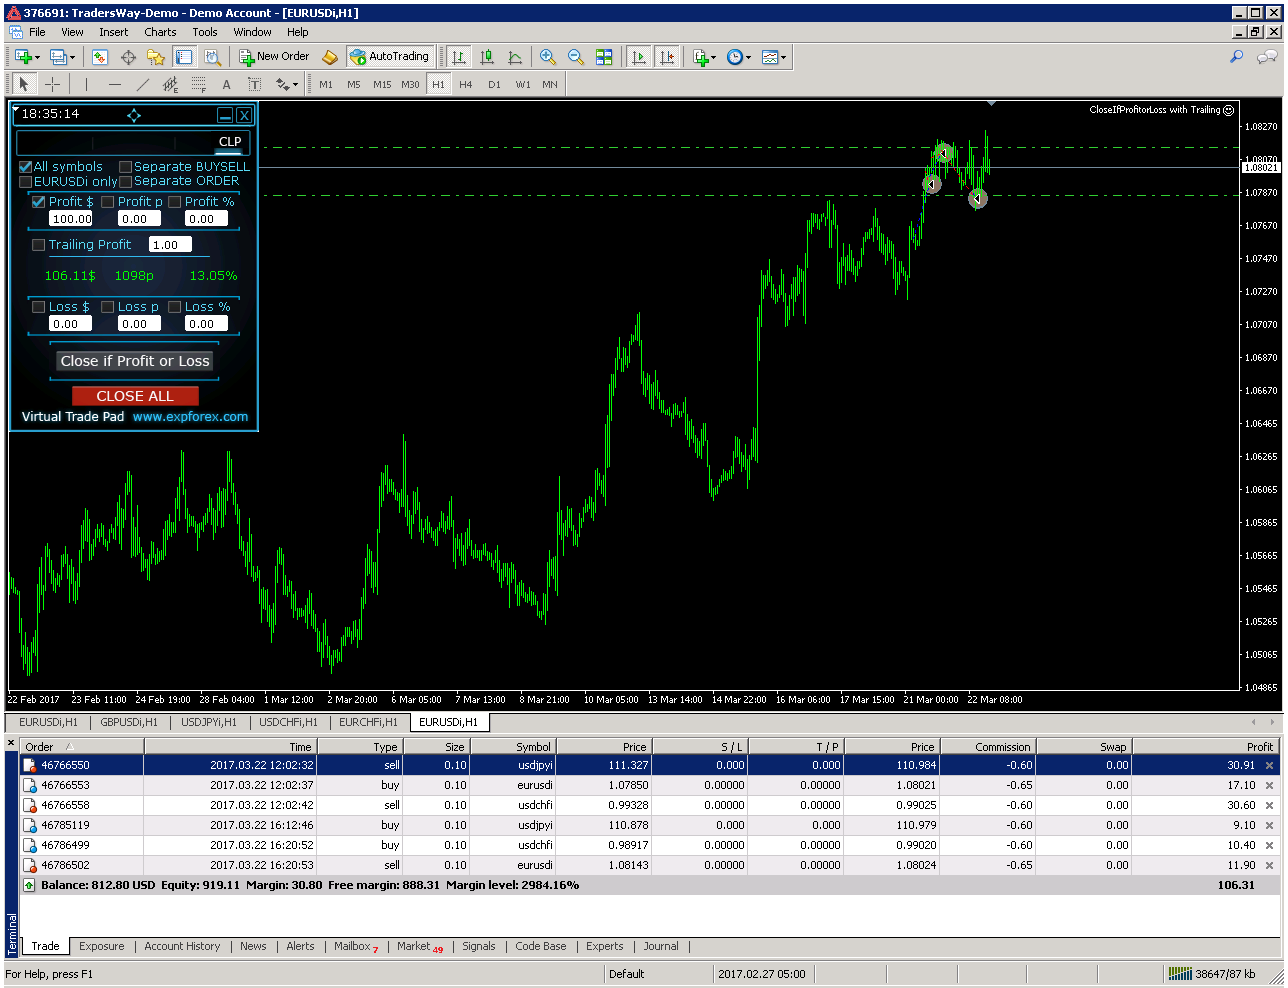Open the Periods clock dropdown
The image size is (1288, 988).
739,57
